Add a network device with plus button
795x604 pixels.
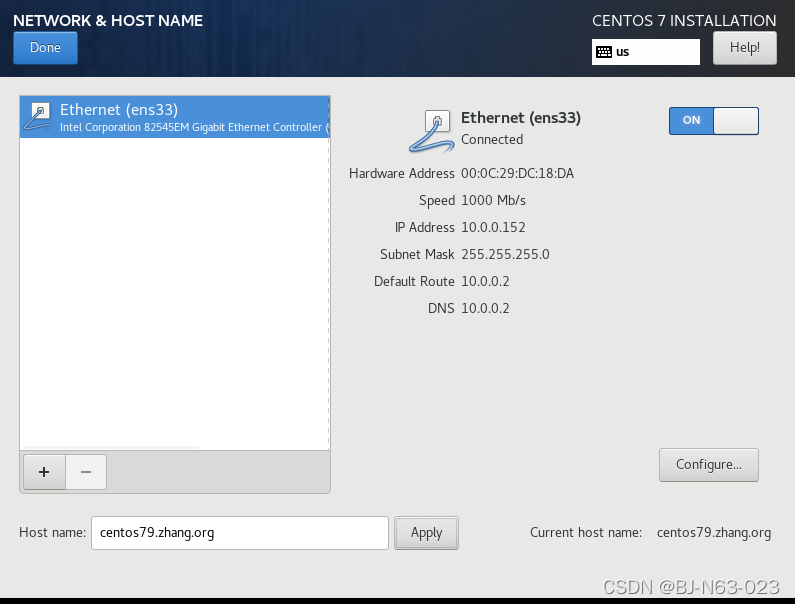click(x=44, y=472)
